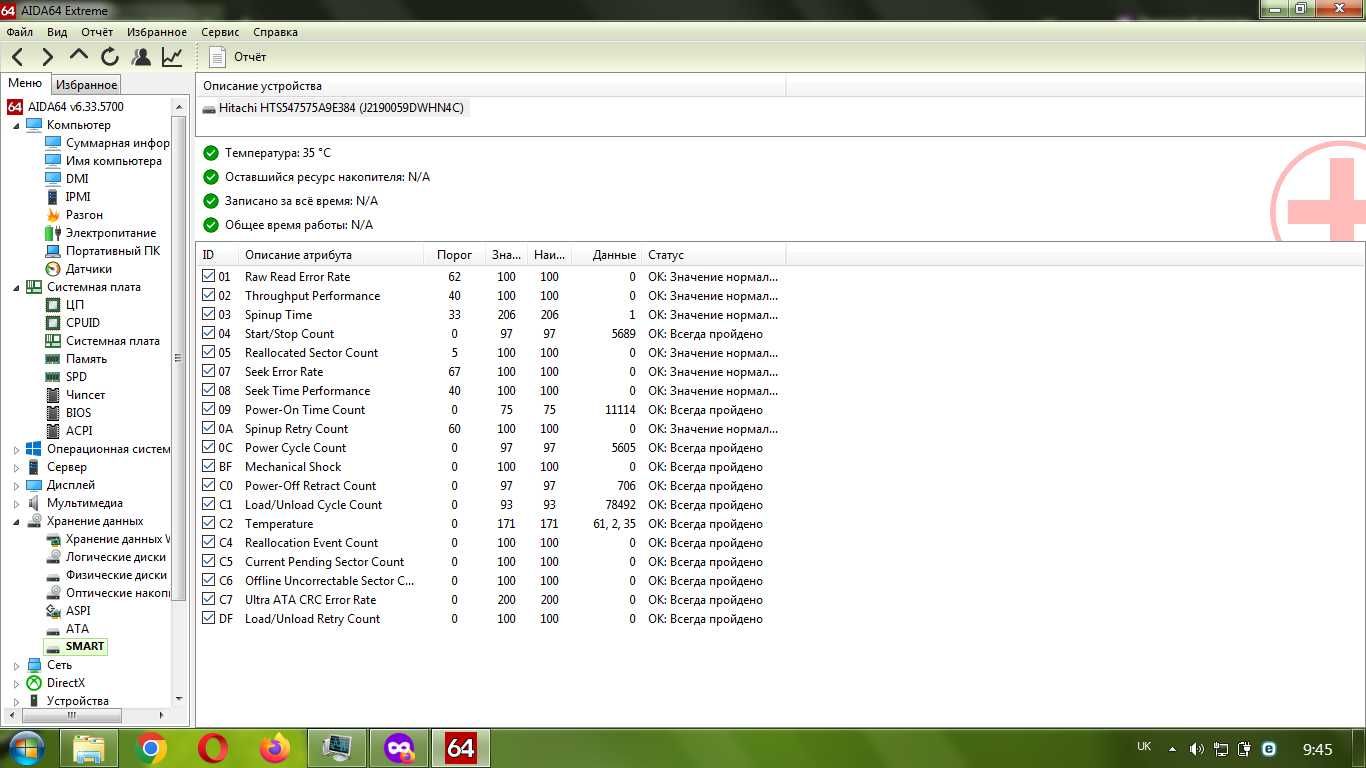Expand the Дисплей tree node

[x=16, y=486]
